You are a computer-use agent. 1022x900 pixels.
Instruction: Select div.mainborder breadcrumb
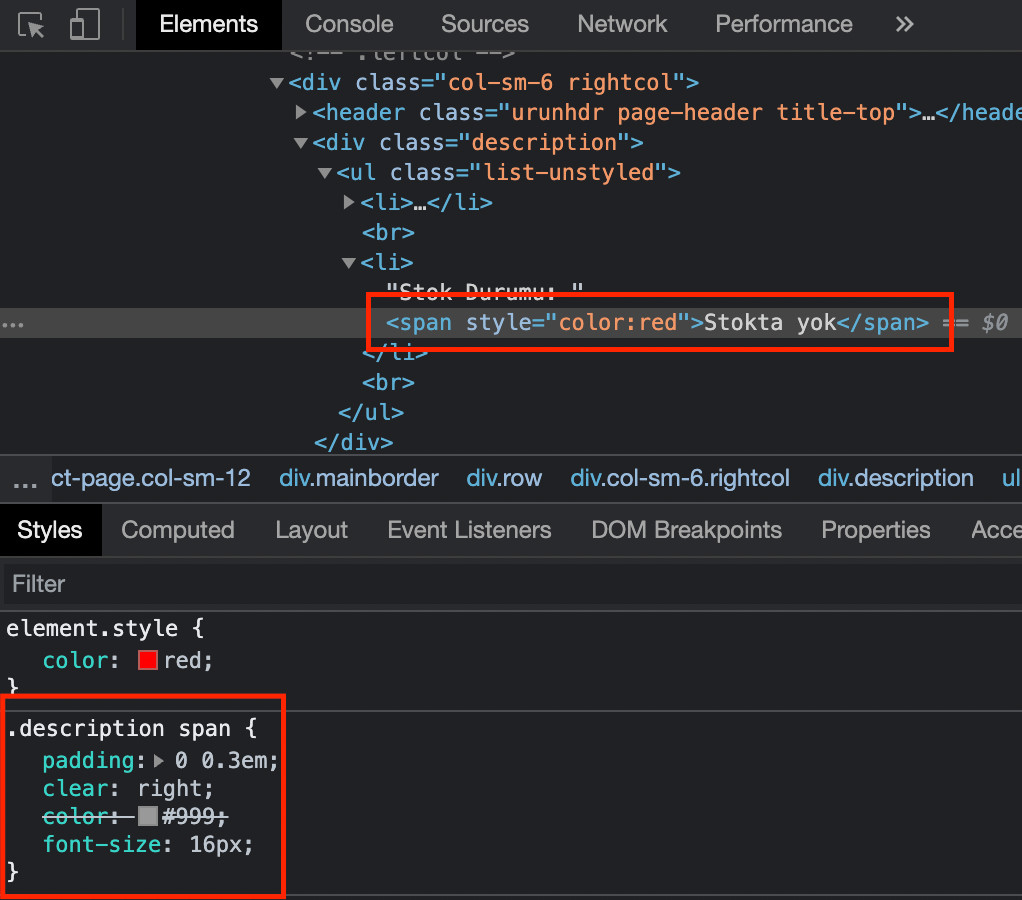358,478
